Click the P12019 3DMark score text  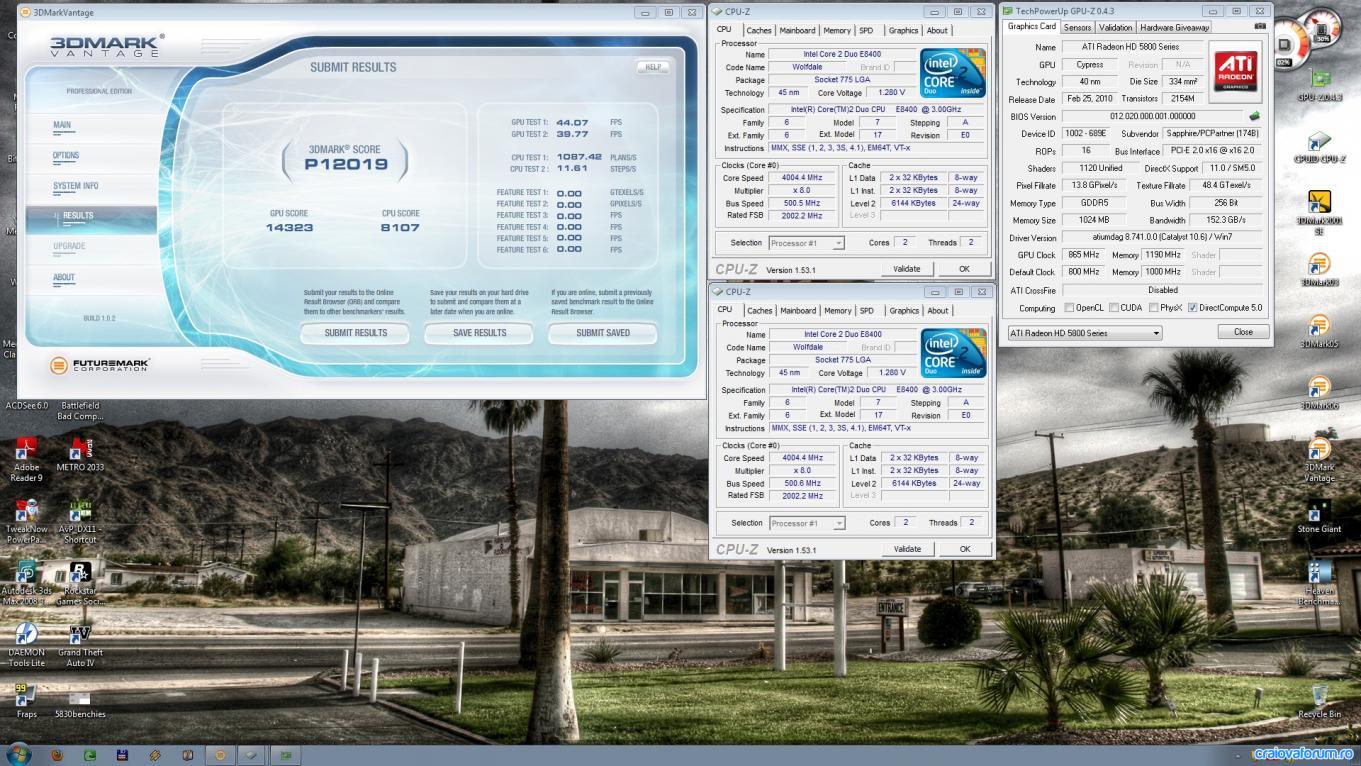[x=346, y=164]
